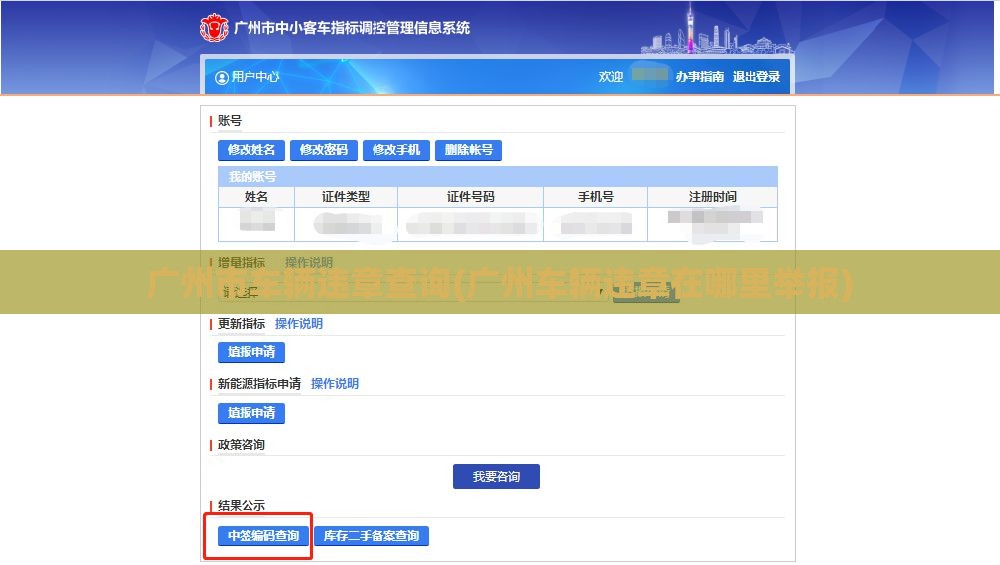The width and height of the screenshot is (1000, 565).
Task: Click the 姓名 column header
Action: [256, 196]
